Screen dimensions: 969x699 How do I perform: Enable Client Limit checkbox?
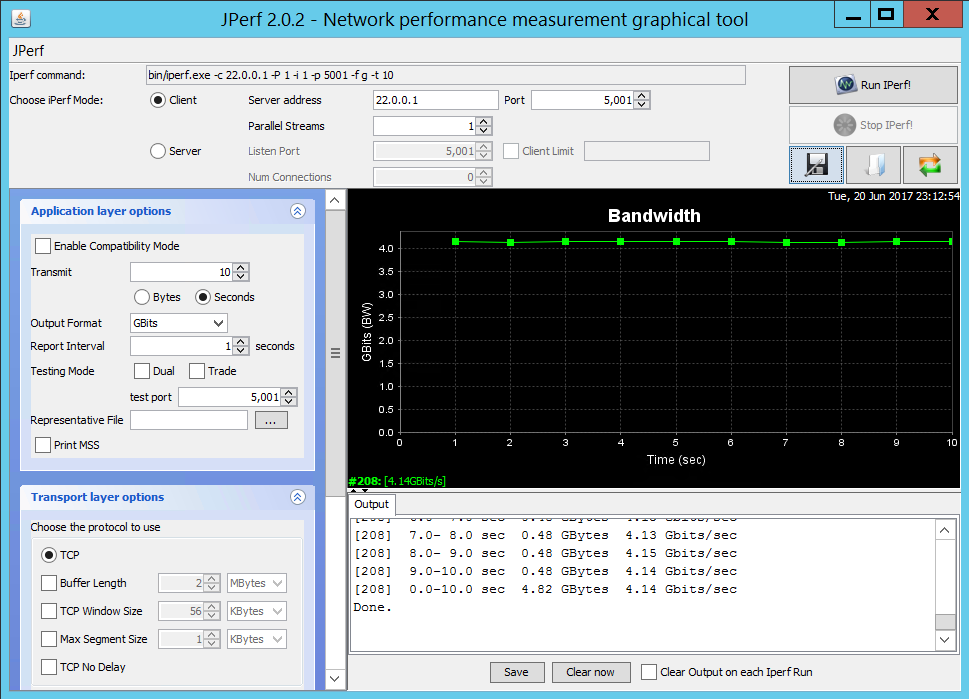pos(510,151)
